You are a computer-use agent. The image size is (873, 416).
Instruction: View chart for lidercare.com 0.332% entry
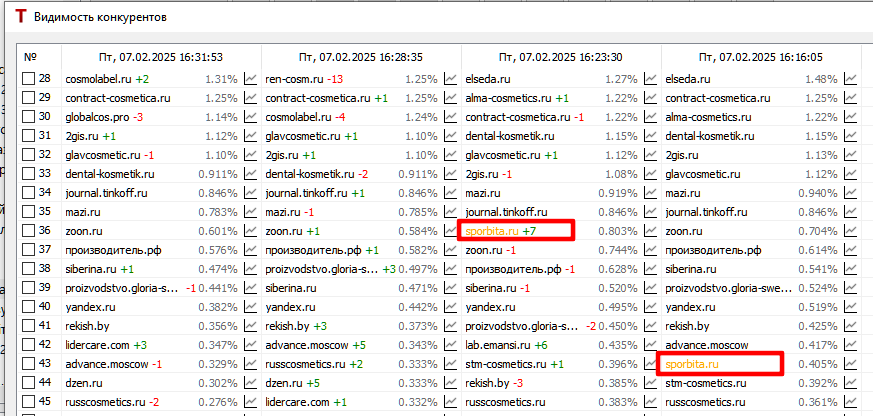coord(450,402)
